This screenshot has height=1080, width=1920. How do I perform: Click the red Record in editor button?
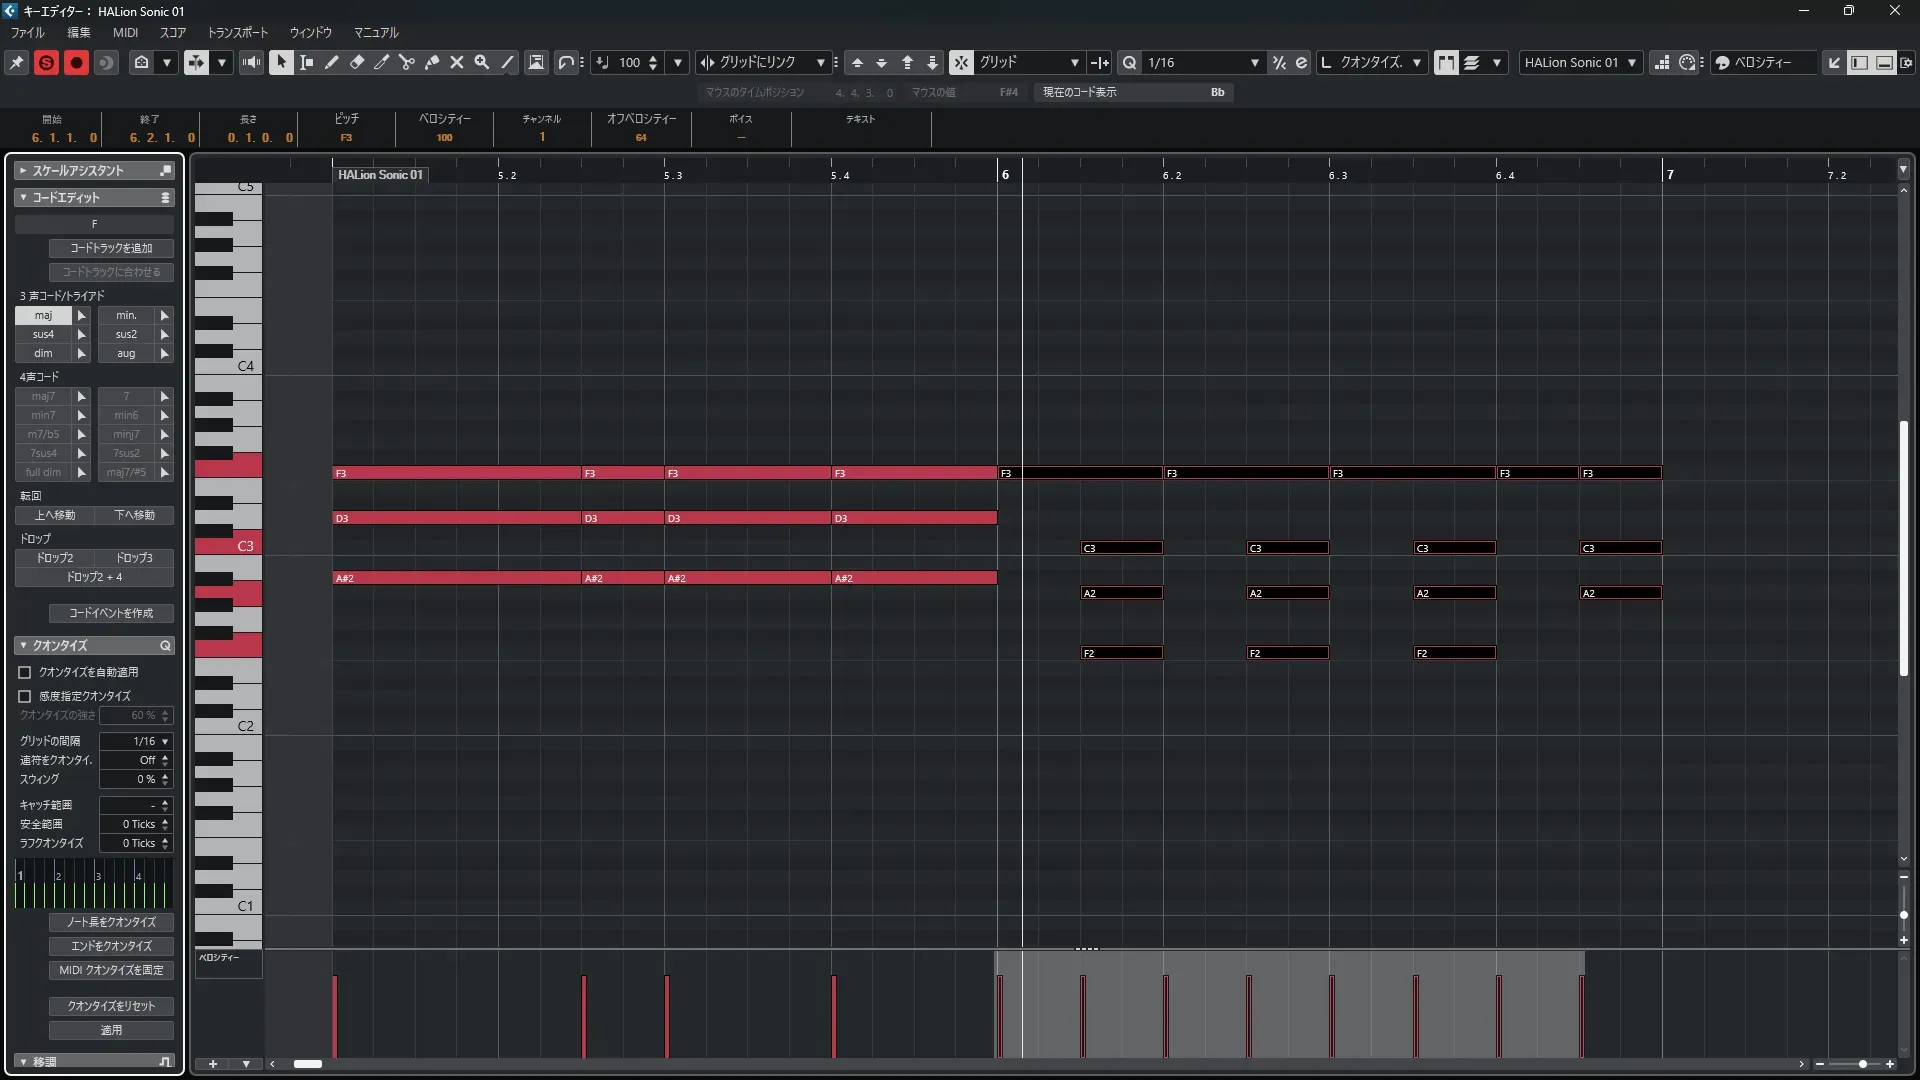point(76,62)
